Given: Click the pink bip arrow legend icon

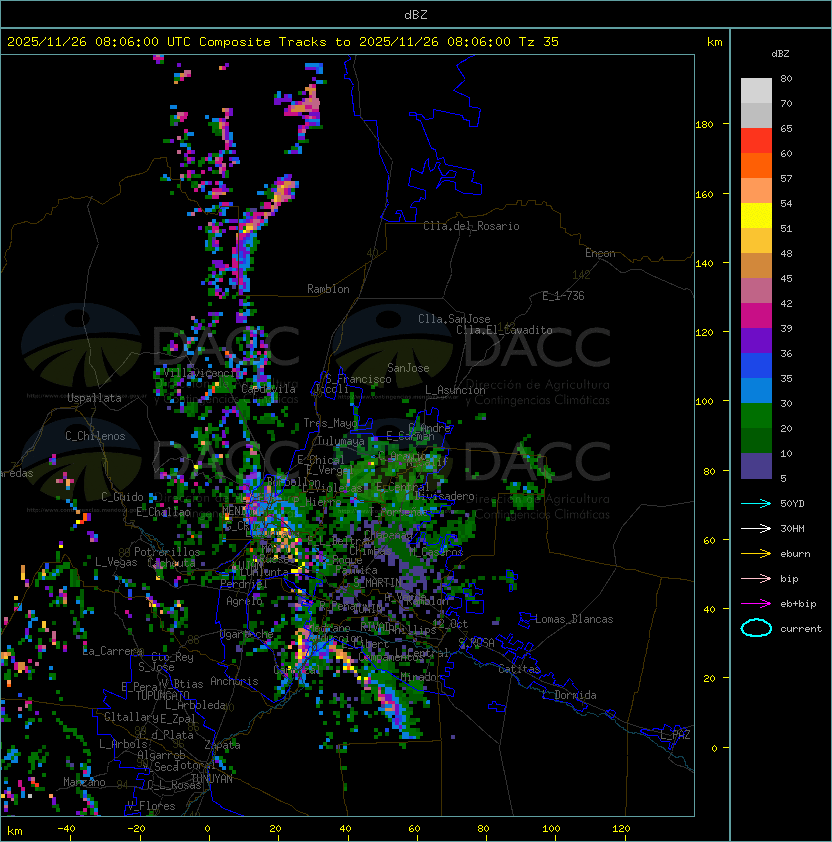Looking at the screenshot, I should click(x=756, y=579).
